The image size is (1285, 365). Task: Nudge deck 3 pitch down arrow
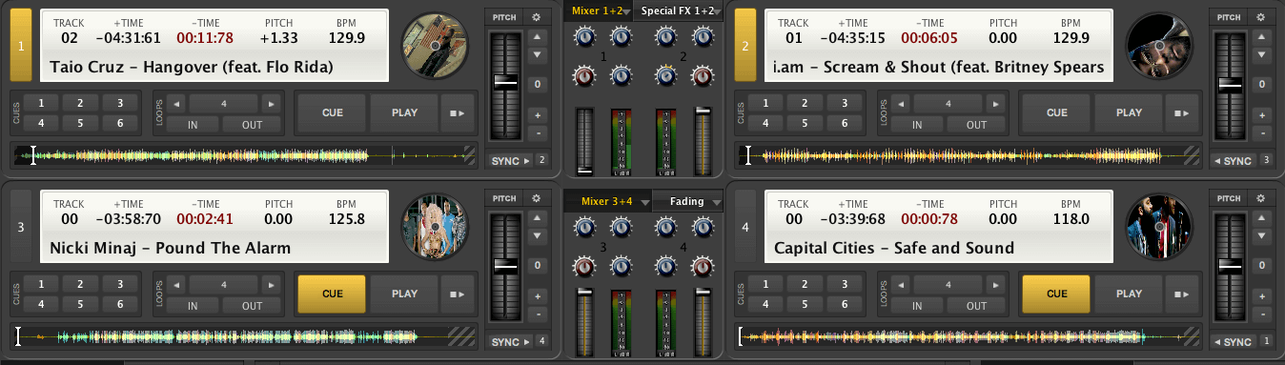pyautogui.click(x=537, y=236)
